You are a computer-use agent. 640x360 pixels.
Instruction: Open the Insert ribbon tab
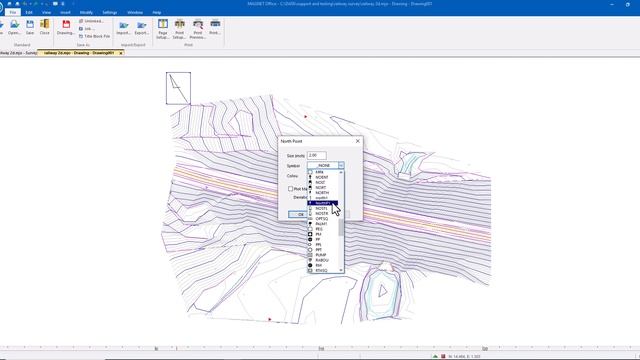click(65, 12)
